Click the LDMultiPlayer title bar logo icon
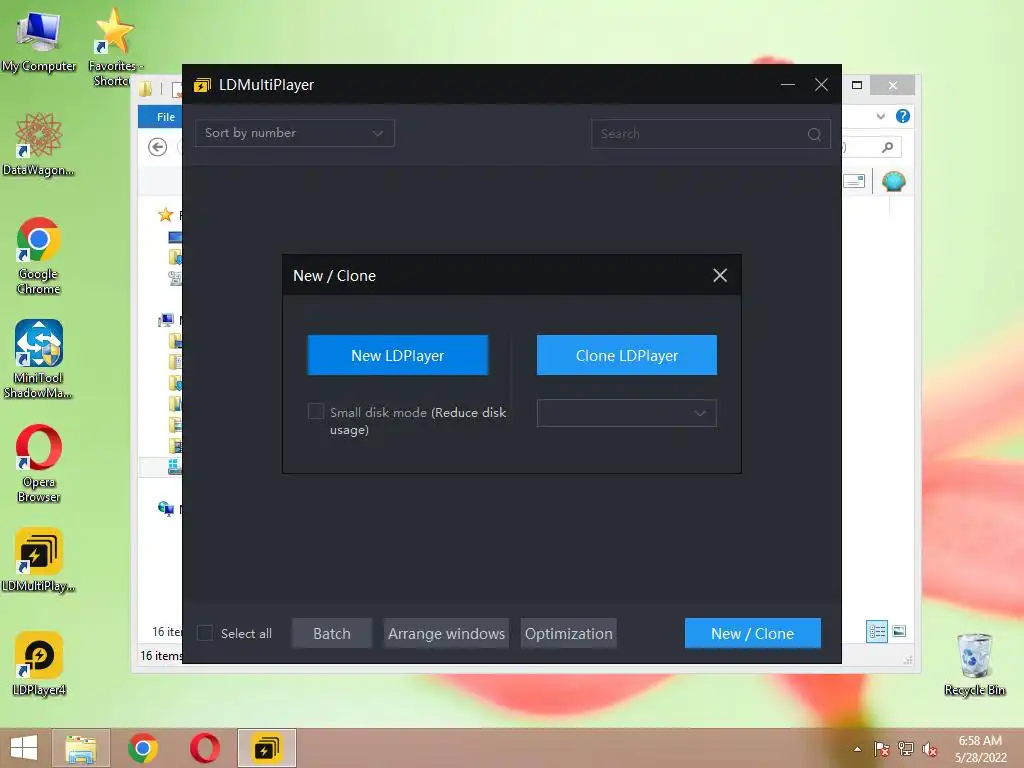 click(x=202, y=85)
